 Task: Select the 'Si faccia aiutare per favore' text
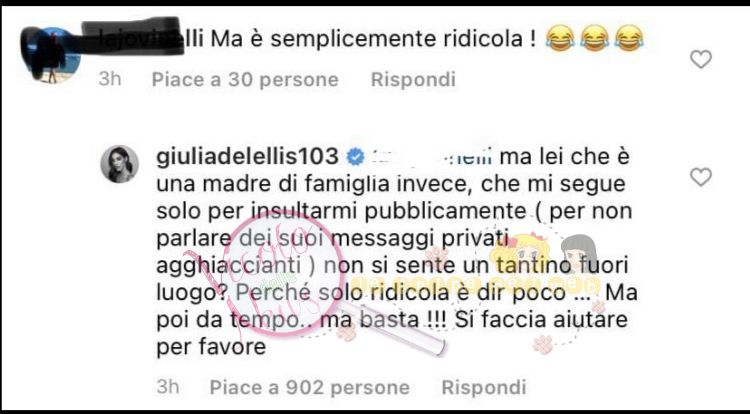coord(392,333)
